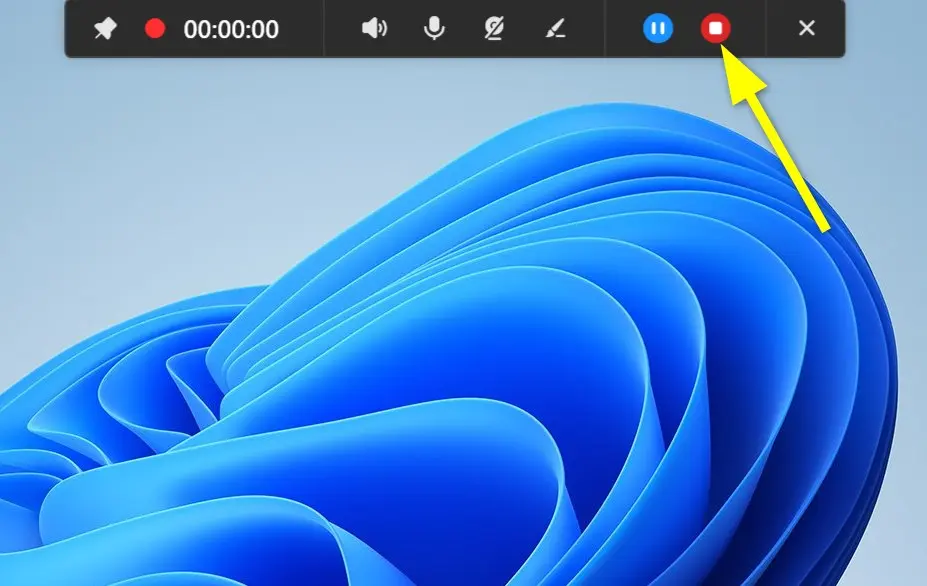Close the recording toolbar
The height and width of the screenshot is (586, 927).
pyautogui.click(x=806, y=28)
